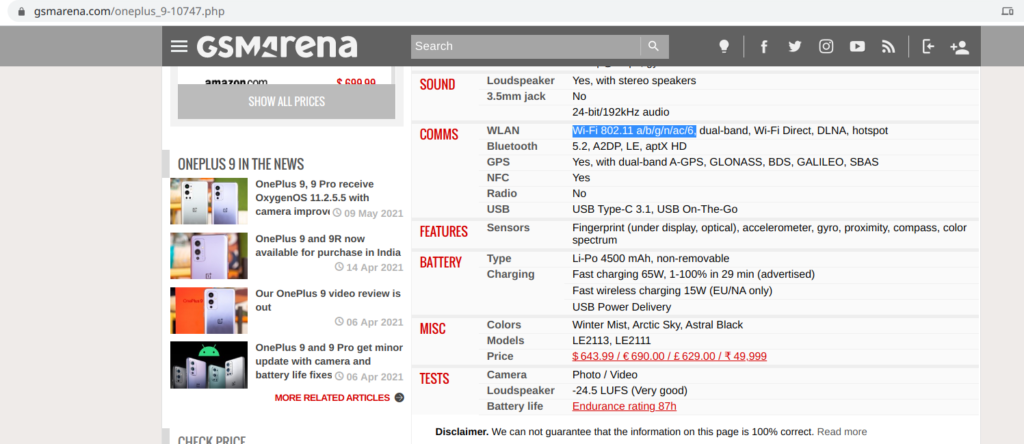Click the NFC spec label
Viewport: 1024px width, 444px height.
pyautogui.click(x=498, y=178)
